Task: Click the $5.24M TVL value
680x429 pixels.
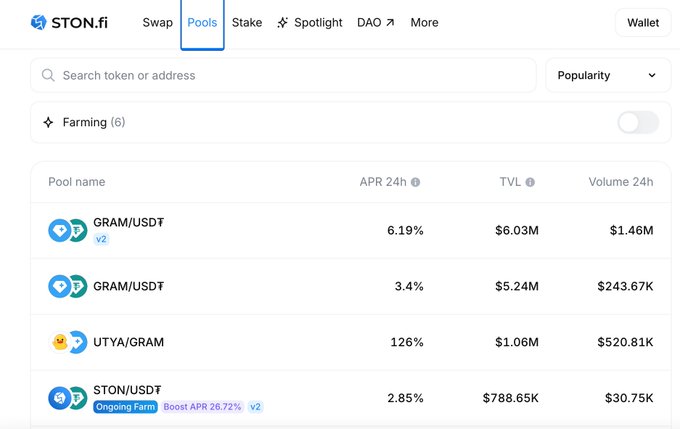Action: 517,286
